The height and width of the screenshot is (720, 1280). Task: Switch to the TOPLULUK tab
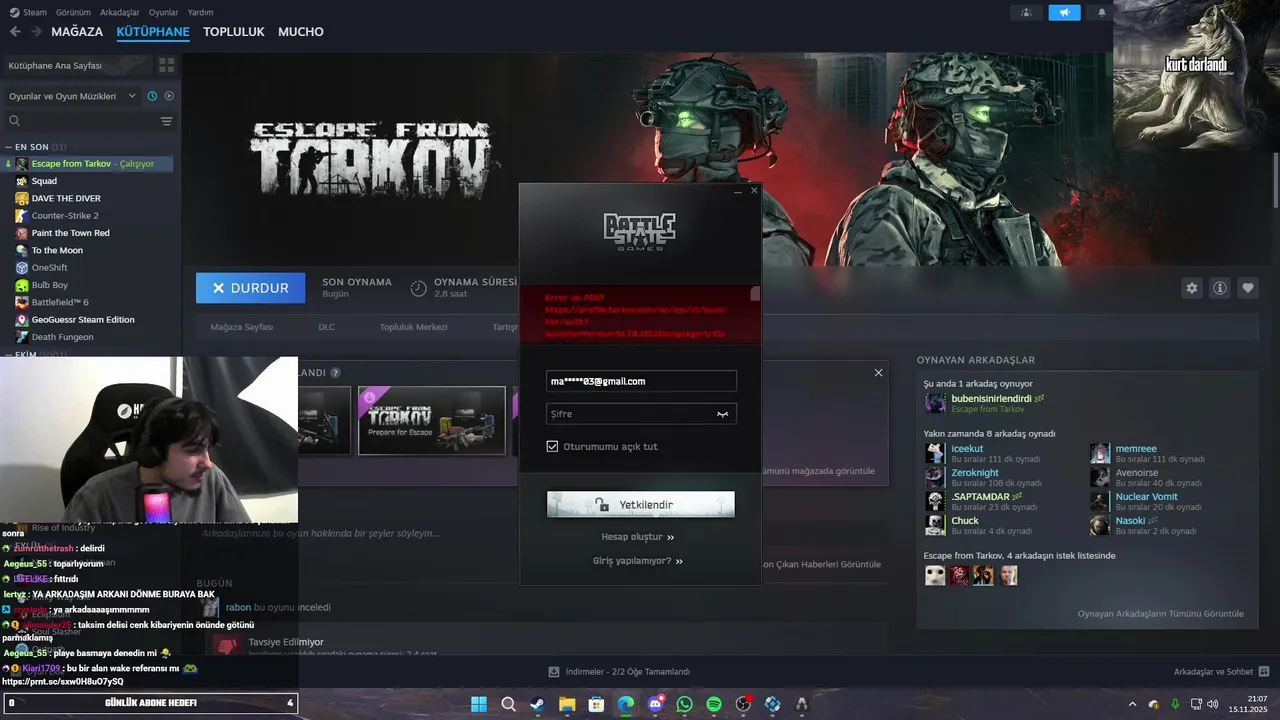click(233, 32)
